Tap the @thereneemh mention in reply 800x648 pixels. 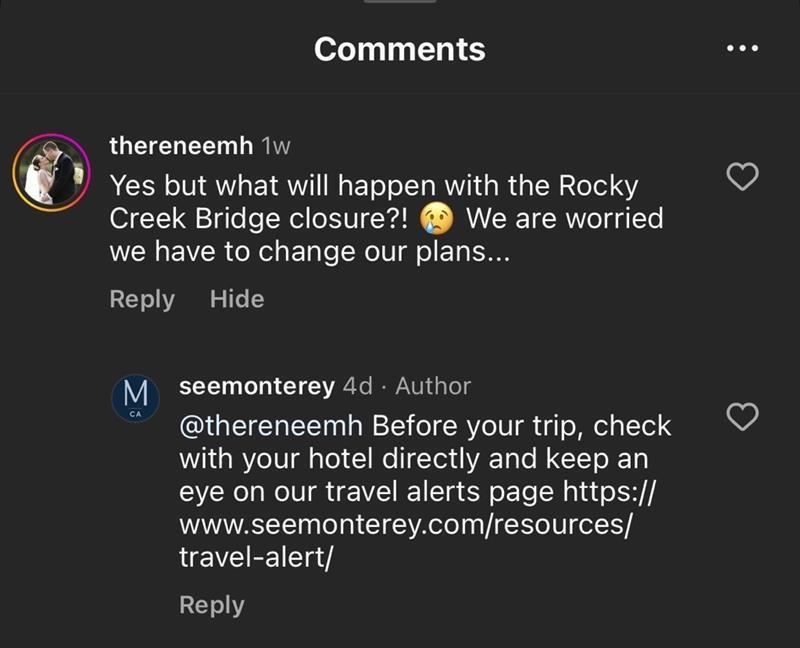(271, 426)
